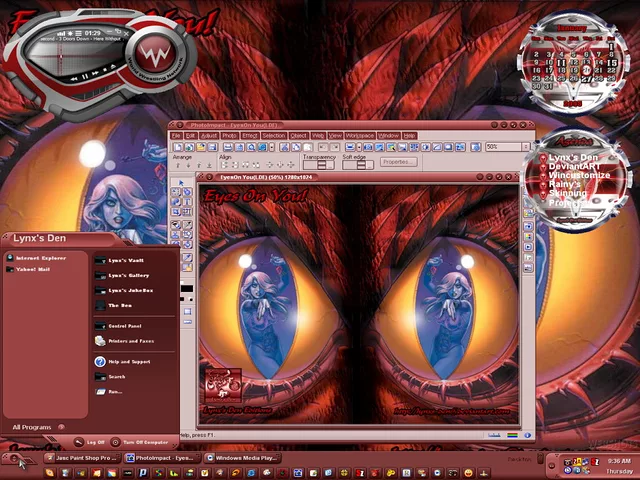Skip to next track in media player
640x480 pixels.
coord(95,73)
